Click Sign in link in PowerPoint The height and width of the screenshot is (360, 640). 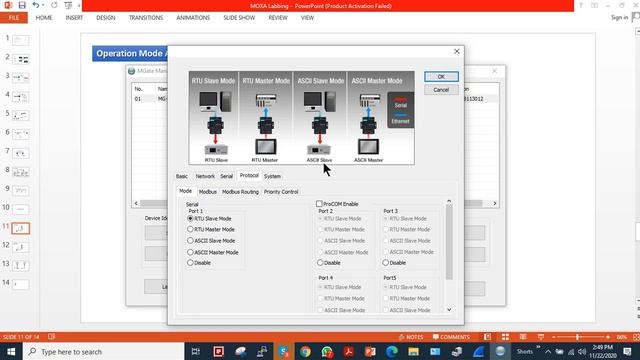(619, 18)
